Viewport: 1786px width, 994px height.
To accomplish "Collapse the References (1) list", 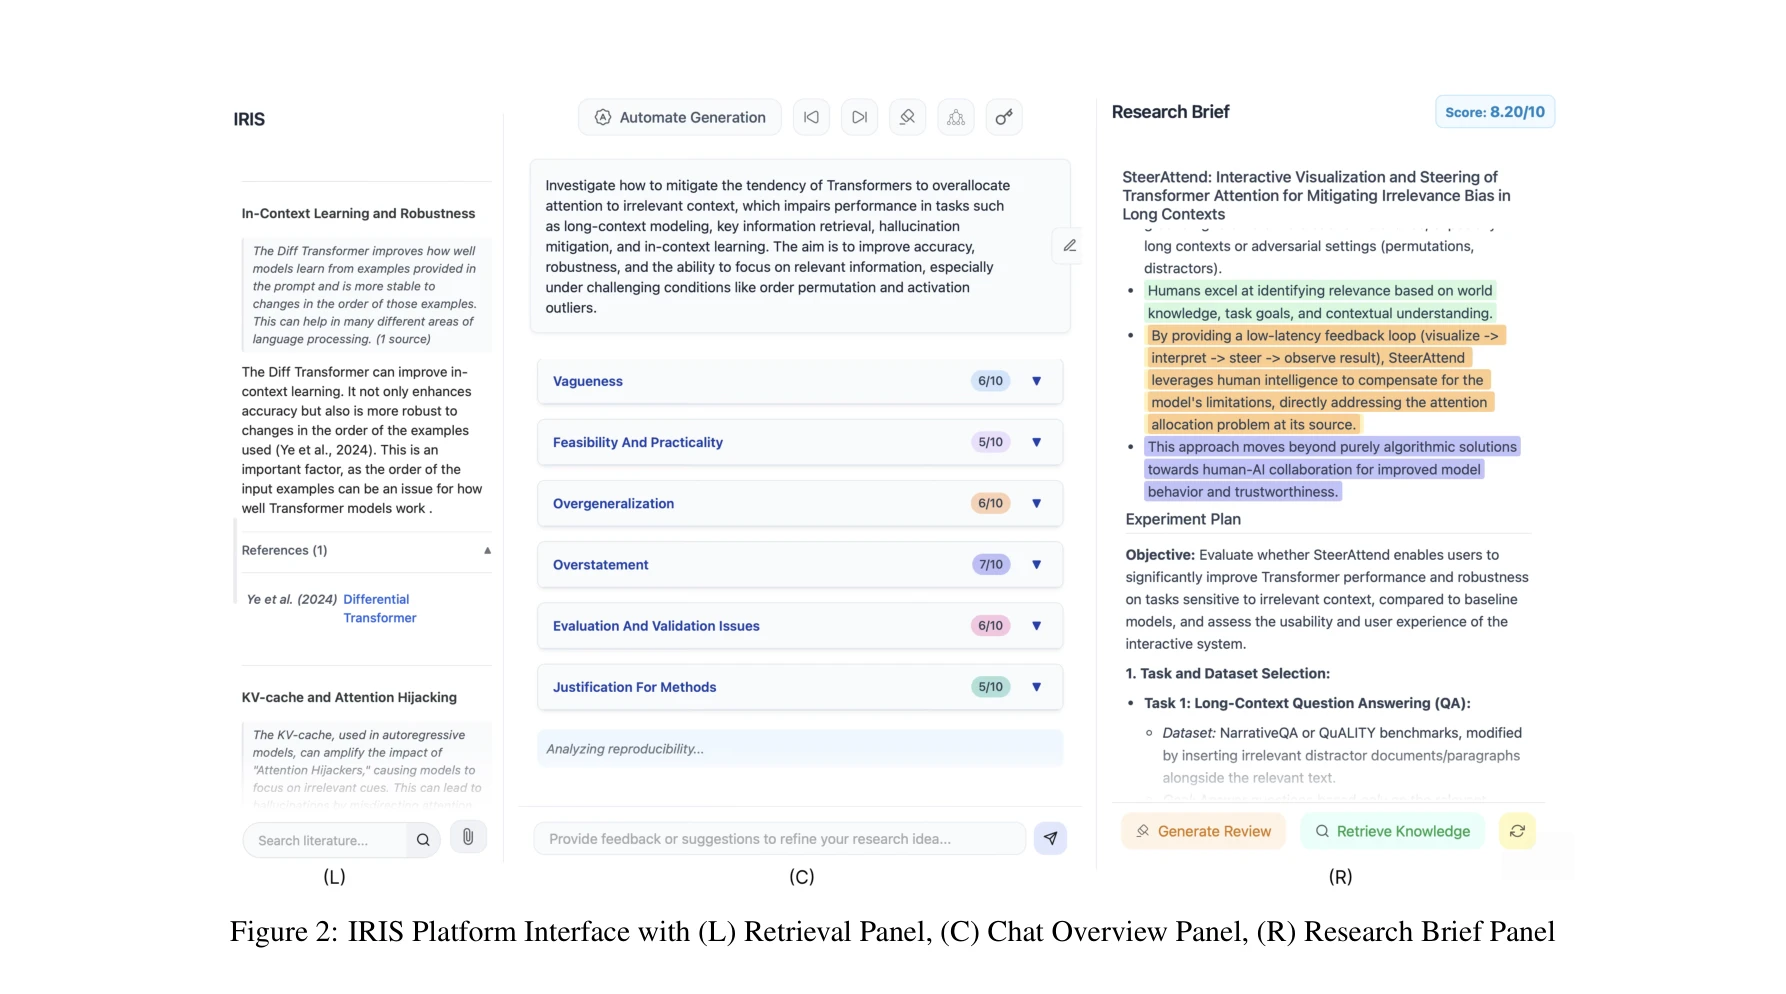I will click(x=487, y=551).
